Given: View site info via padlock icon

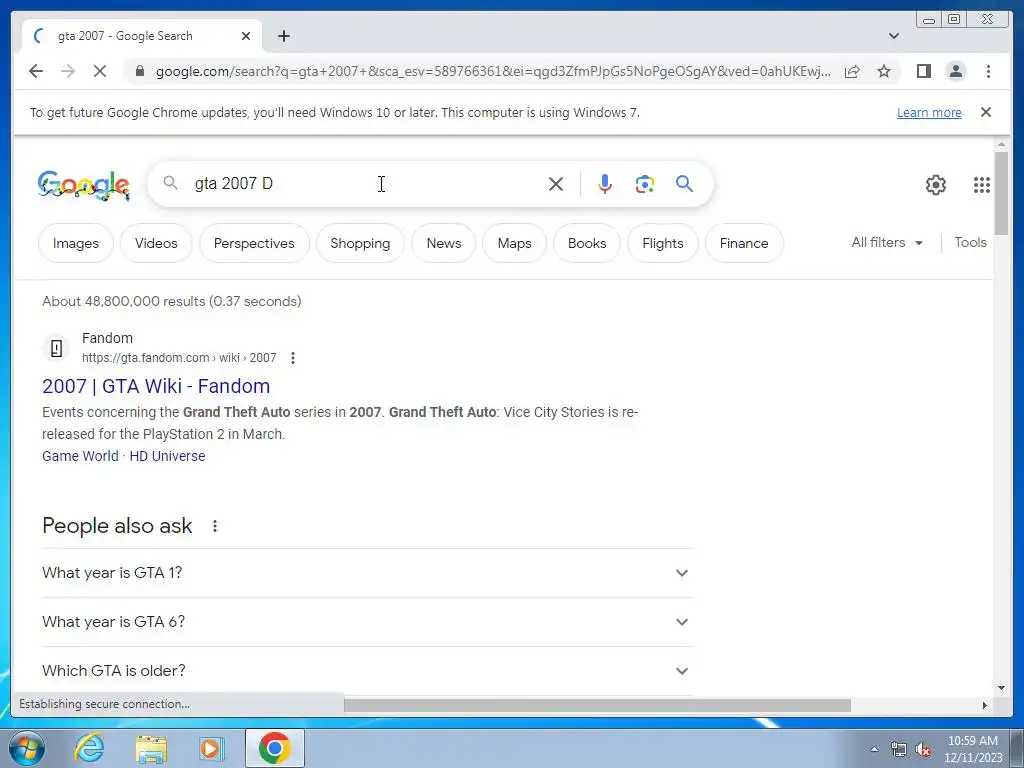Looking at the screenshot, I should click(139, 71).
